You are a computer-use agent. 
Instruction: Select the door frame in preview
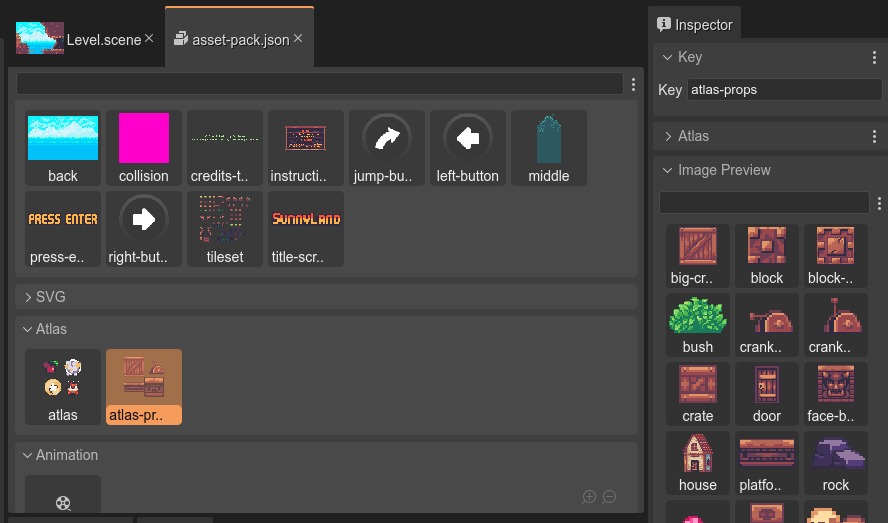coord(767,394)
